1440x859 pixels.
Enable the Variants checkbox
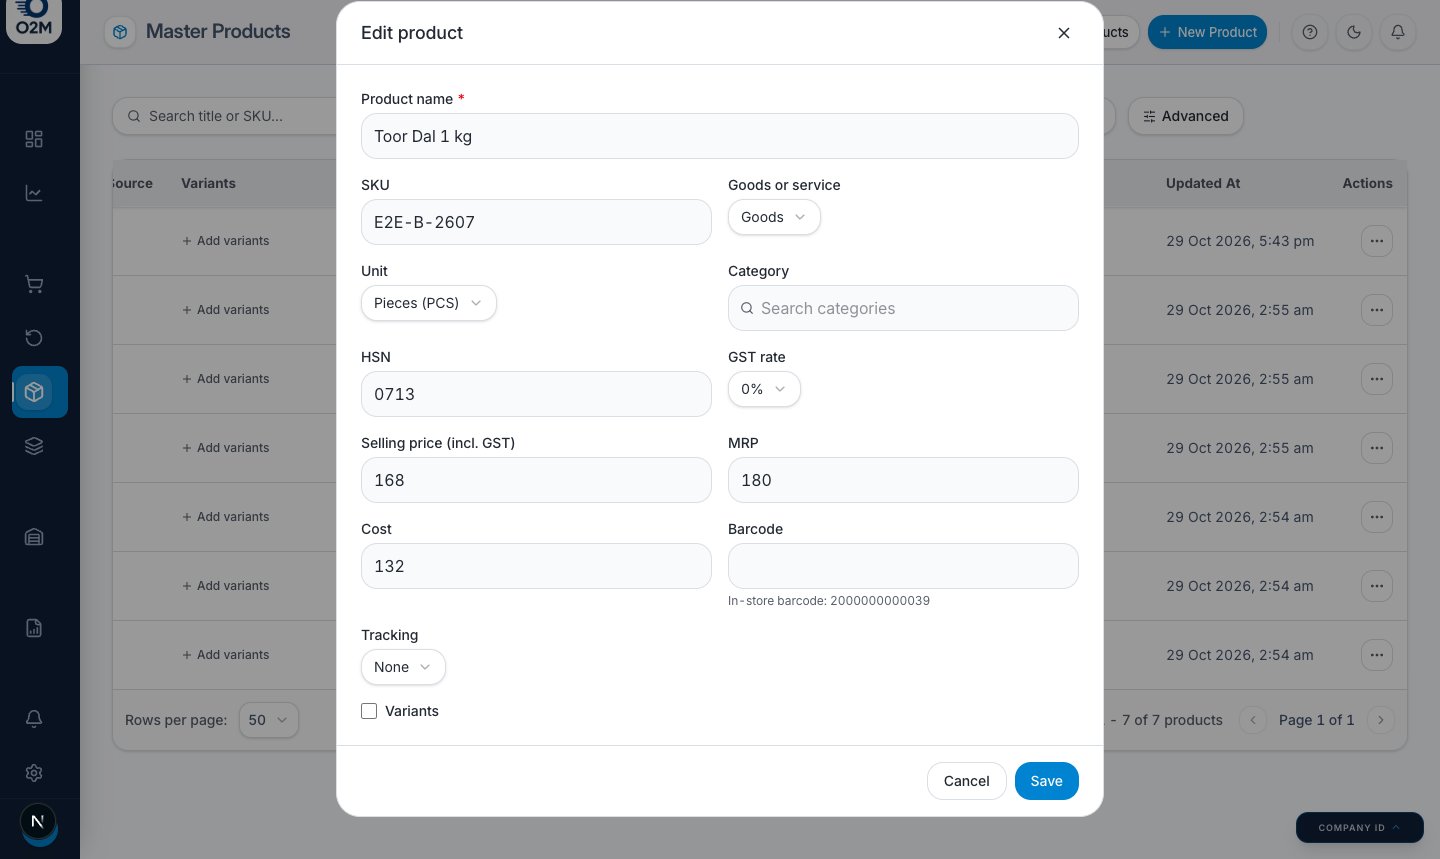tap(369, 711)
